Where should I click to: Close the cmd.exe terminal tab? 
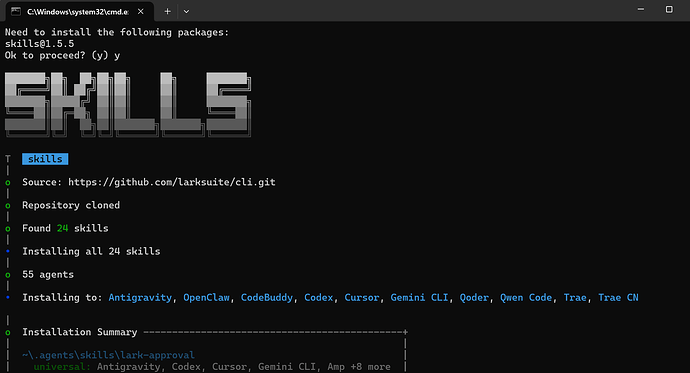pos(140,11)
